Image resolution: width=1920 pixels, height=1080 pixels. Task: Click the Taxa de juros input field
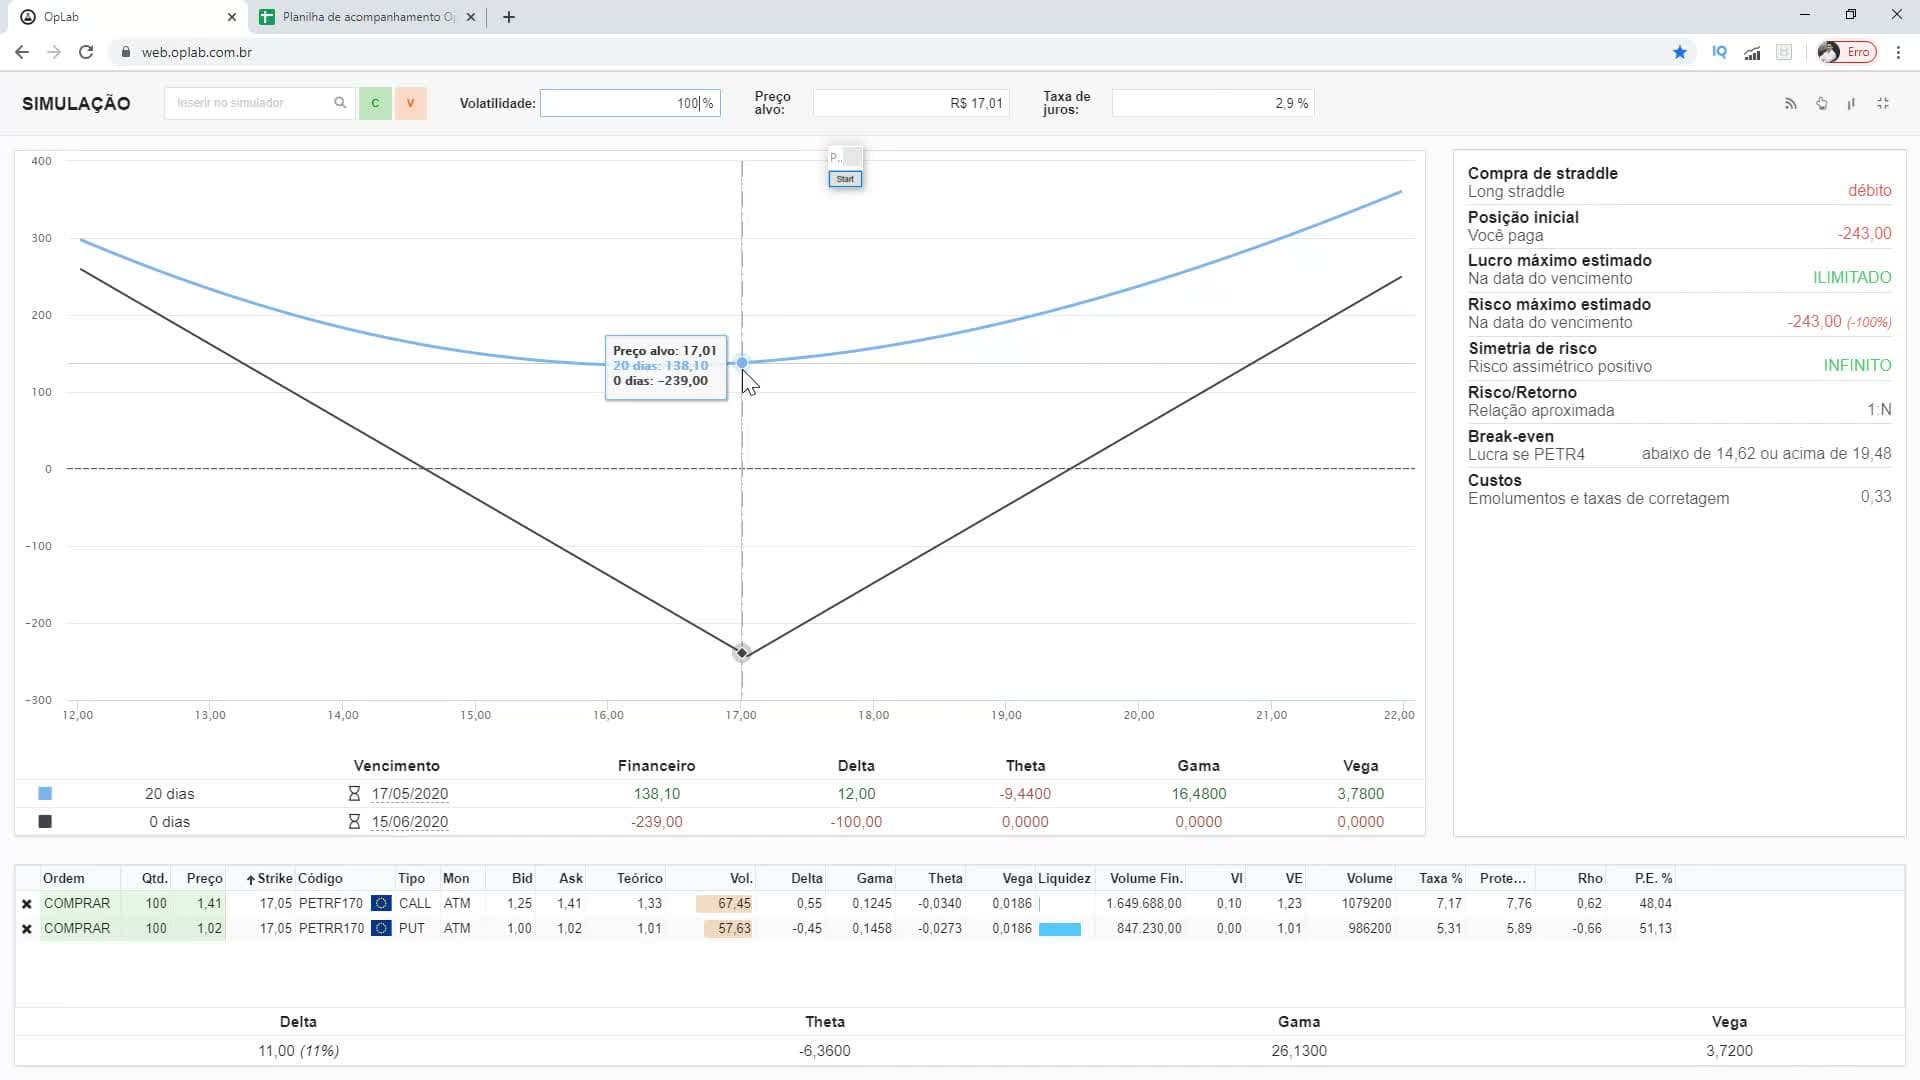1212,103
